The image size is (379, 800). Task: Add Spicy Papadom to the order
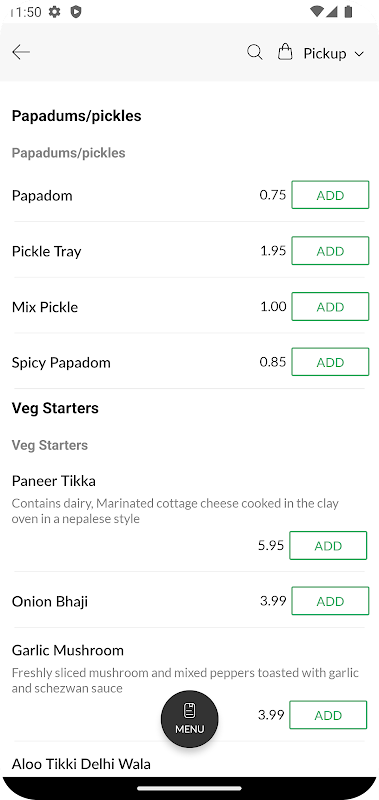pyautogui.click(x=330, y=362)
